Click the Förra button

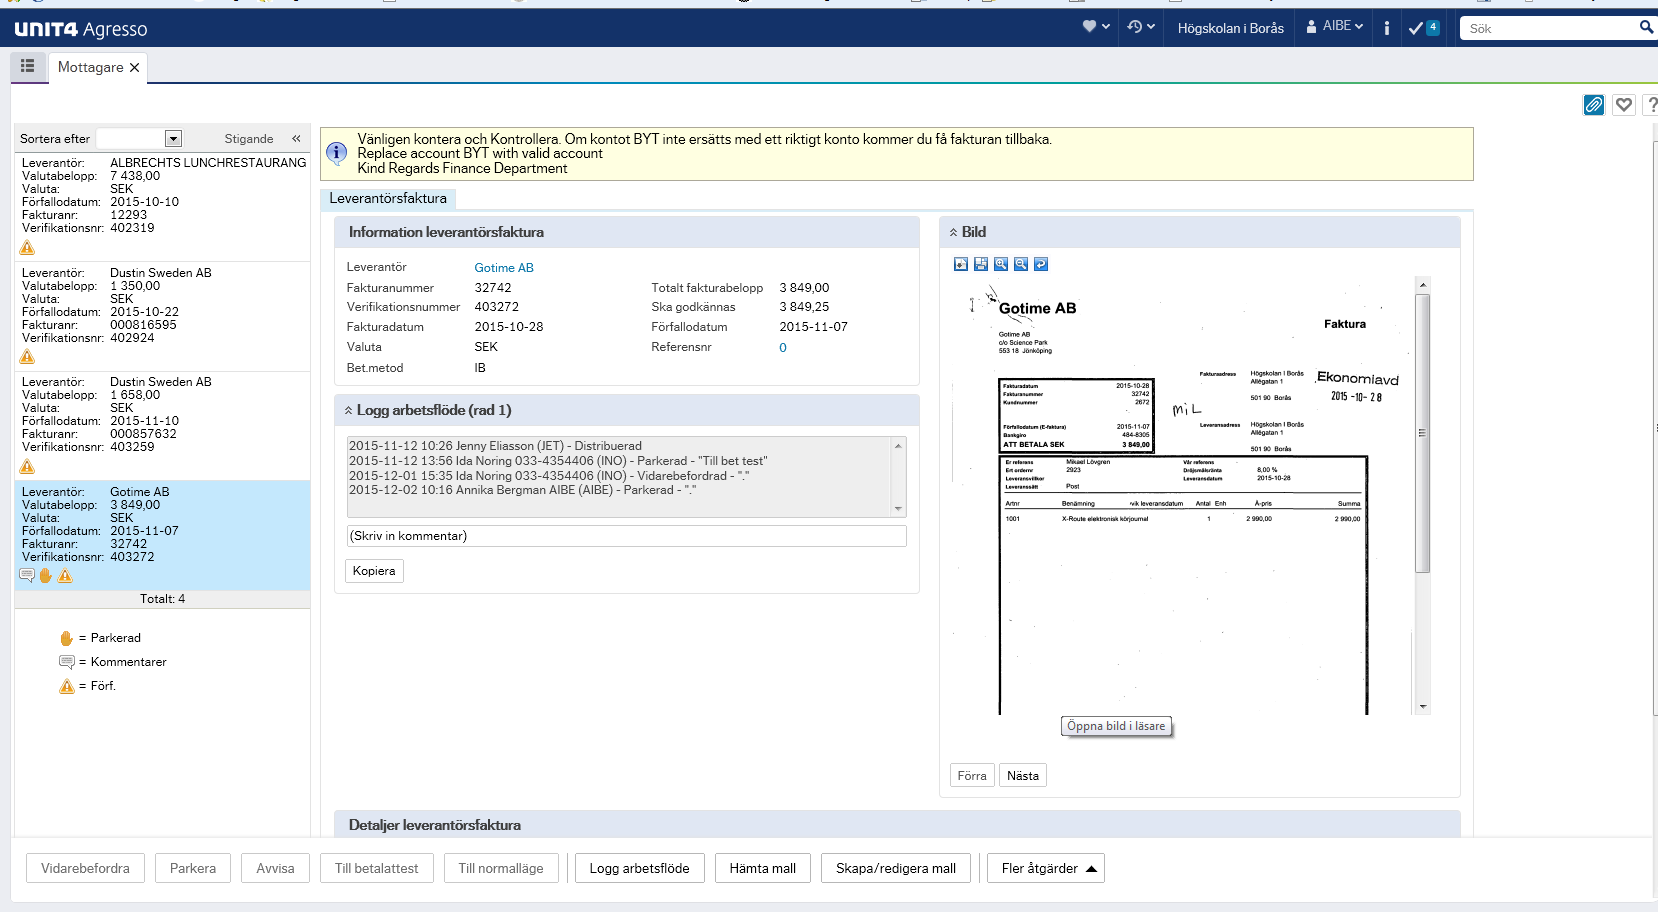972,776
